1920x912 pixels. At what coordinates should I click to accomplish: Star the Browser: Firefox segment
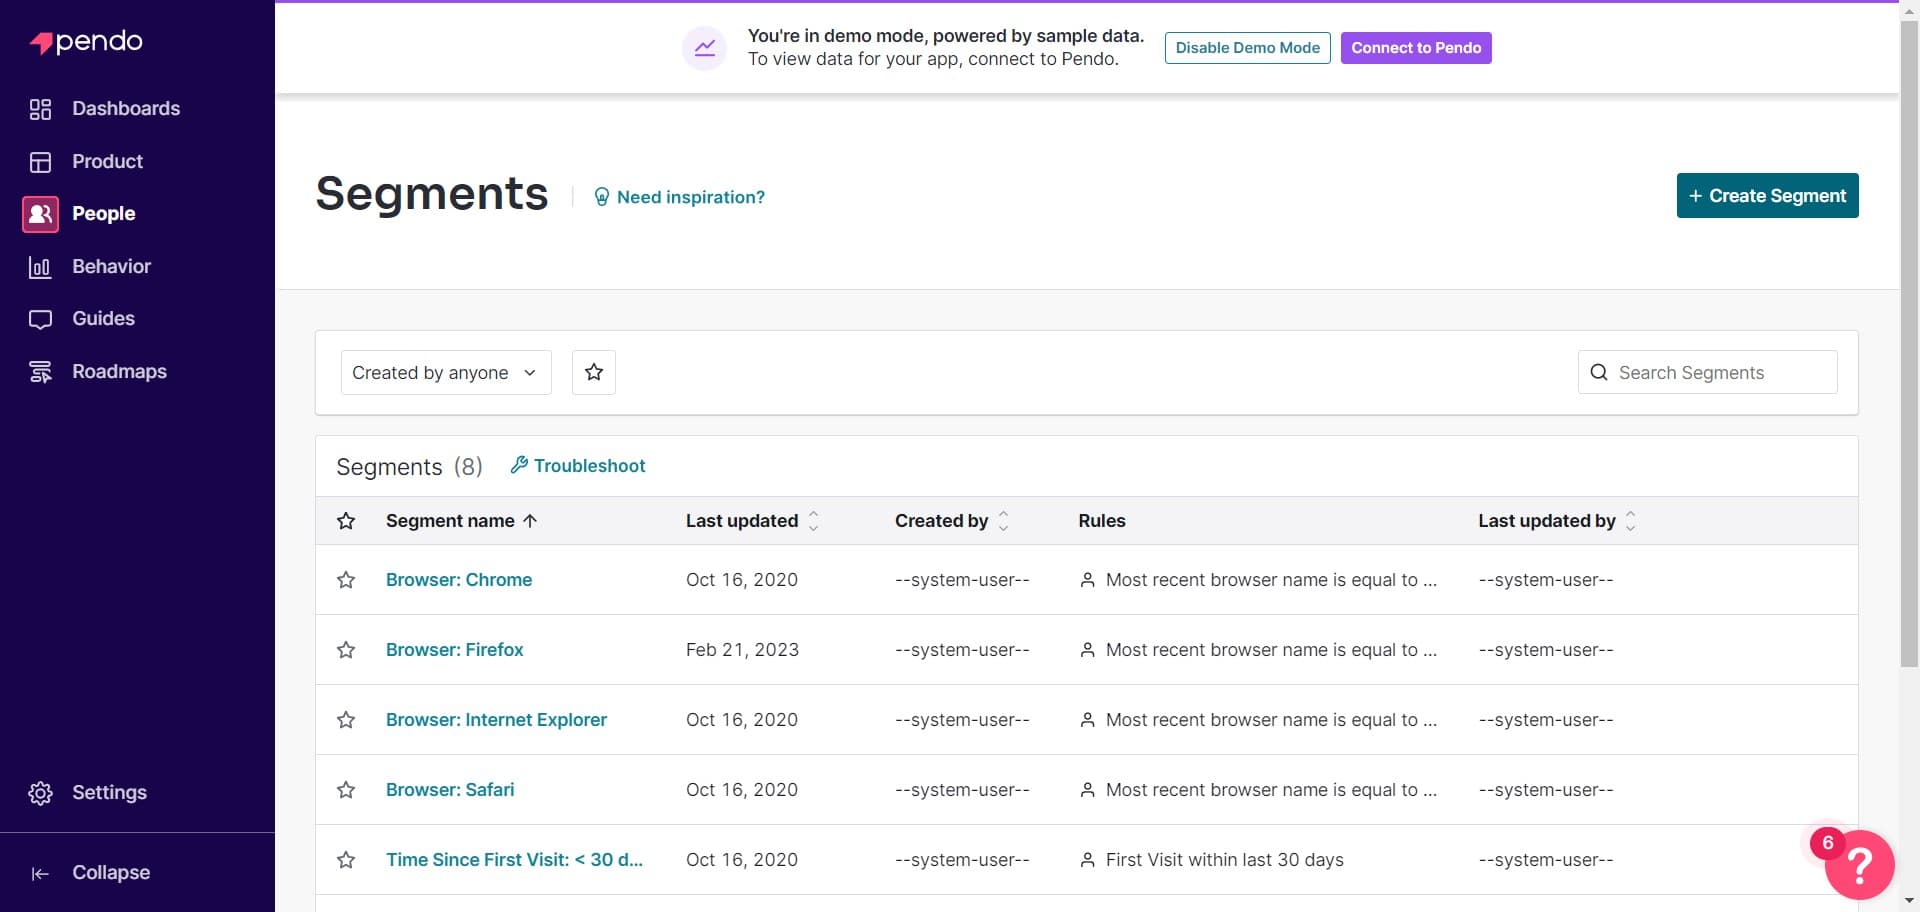pyautogui.click(x=346, y=650)
